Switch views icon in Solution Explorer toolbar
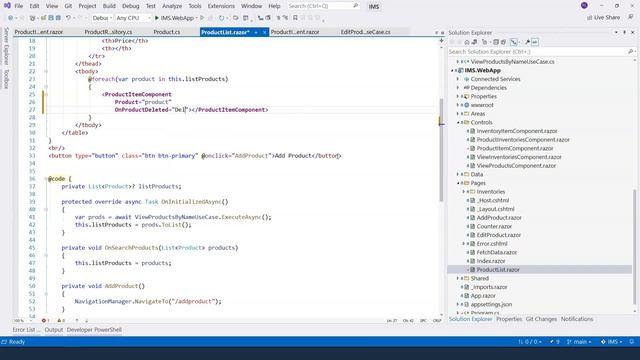640x360 pixels. (475, 42)
